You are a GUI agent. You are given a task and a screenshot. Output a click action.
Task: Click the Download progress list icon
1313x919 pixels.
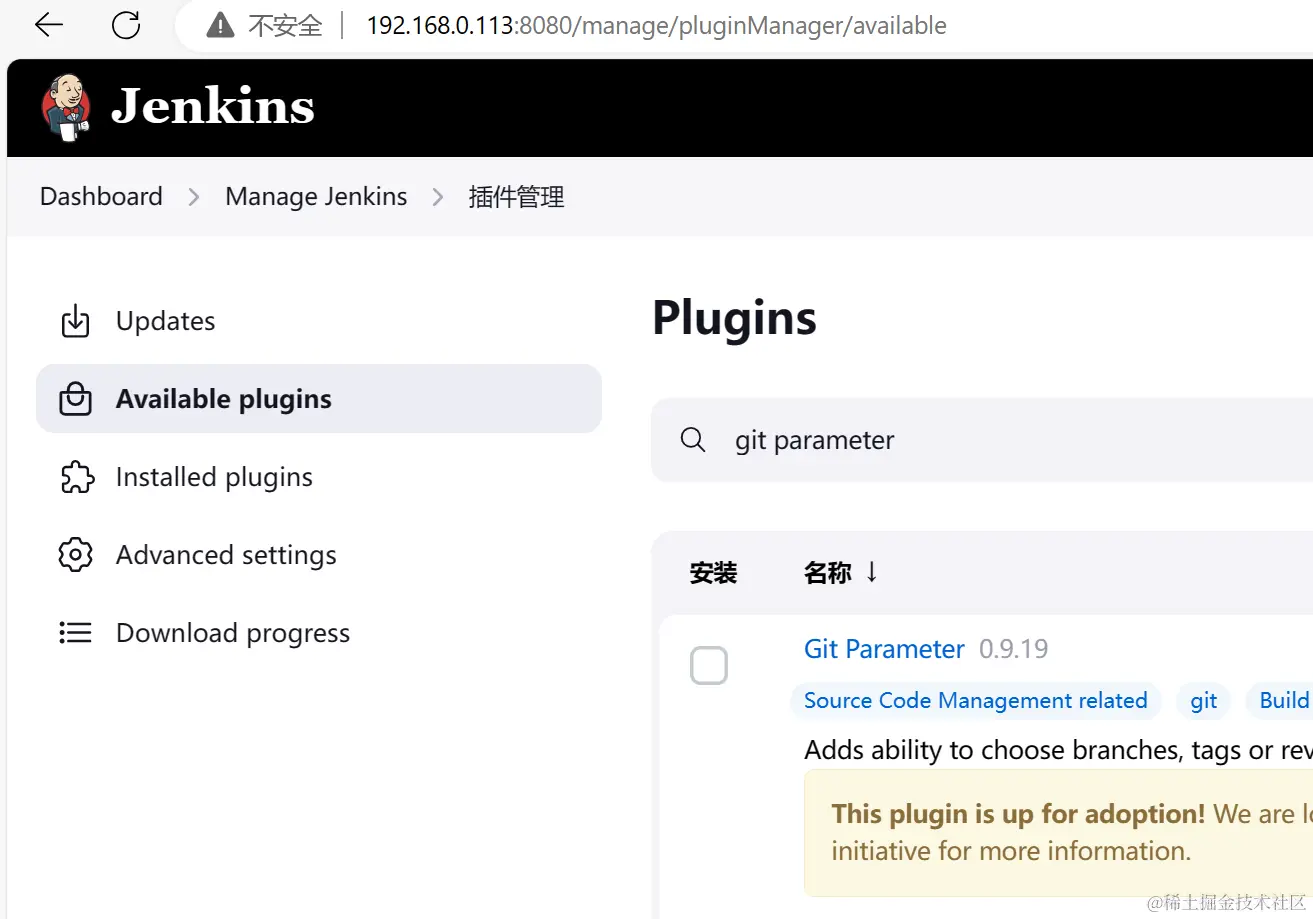[75, 633]
